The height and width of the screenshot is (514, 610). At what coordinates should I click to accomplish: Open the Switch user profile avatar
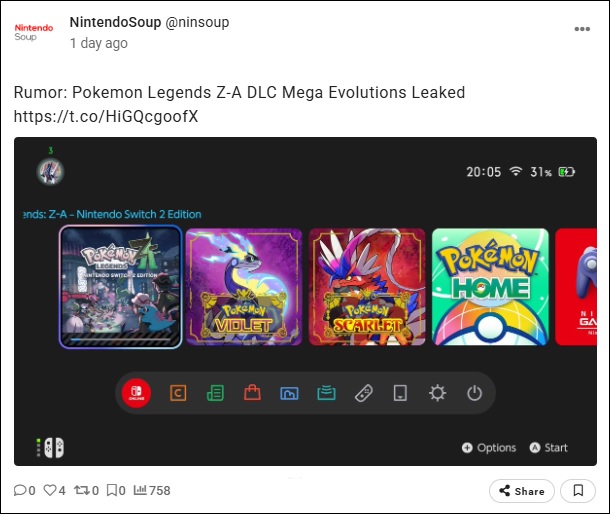point(50,172)
